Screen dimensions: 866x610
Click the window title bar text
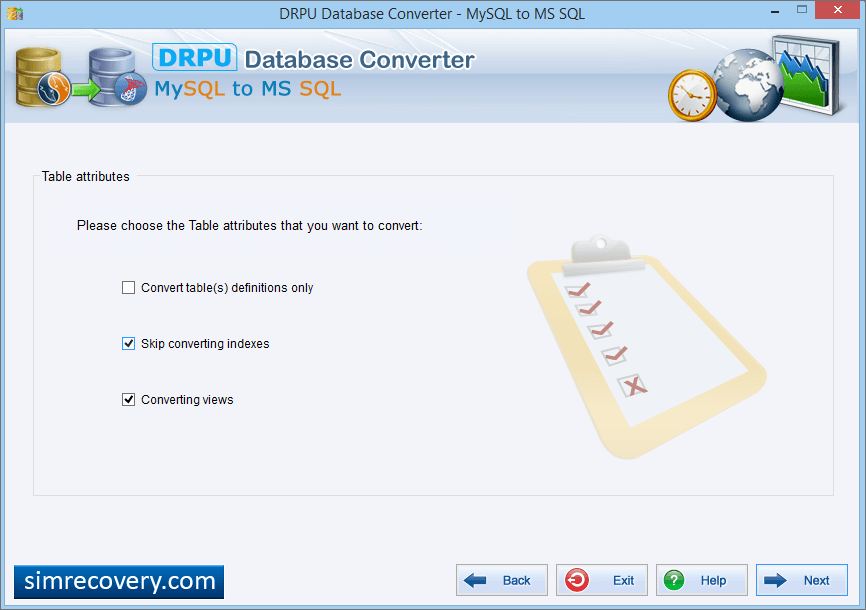[x=432, y=14]
